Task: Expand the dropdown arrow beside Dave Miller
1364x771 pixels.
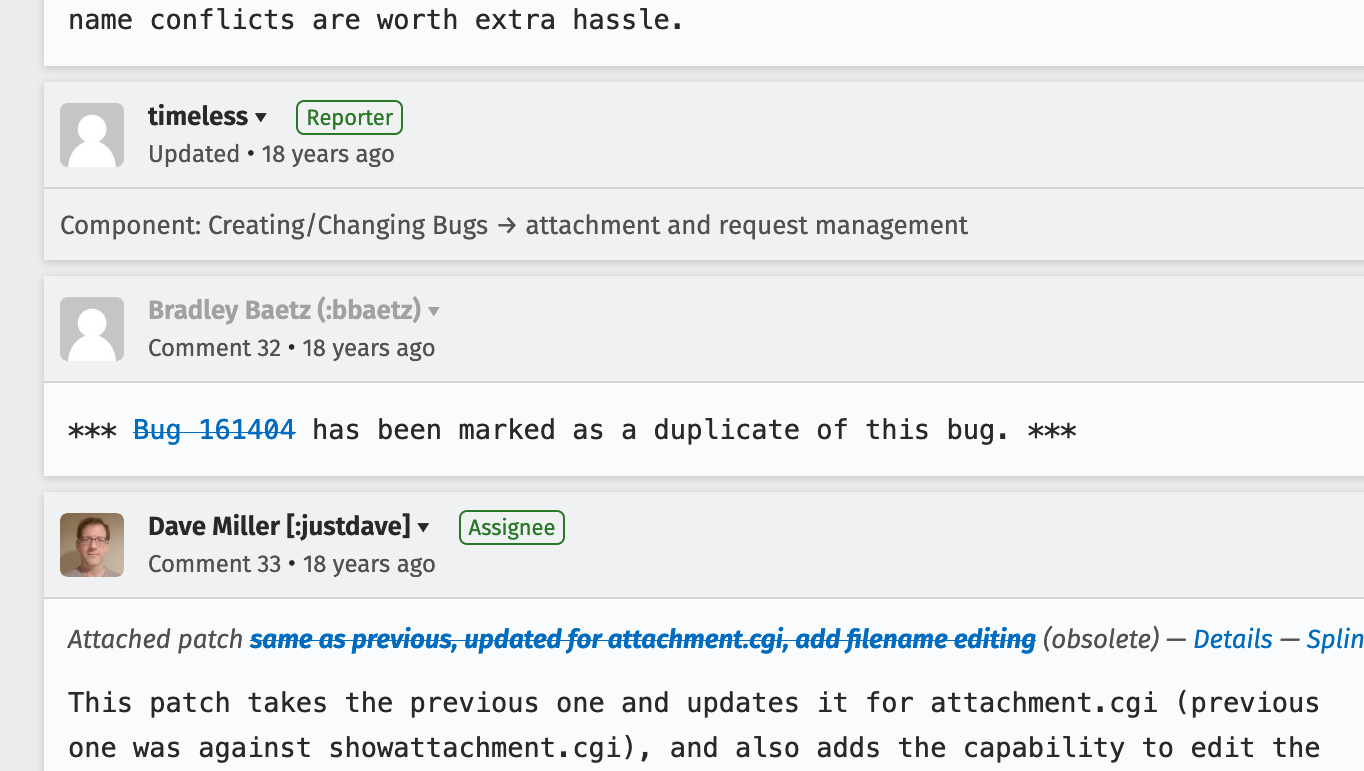Action: (x=424, y=528)
